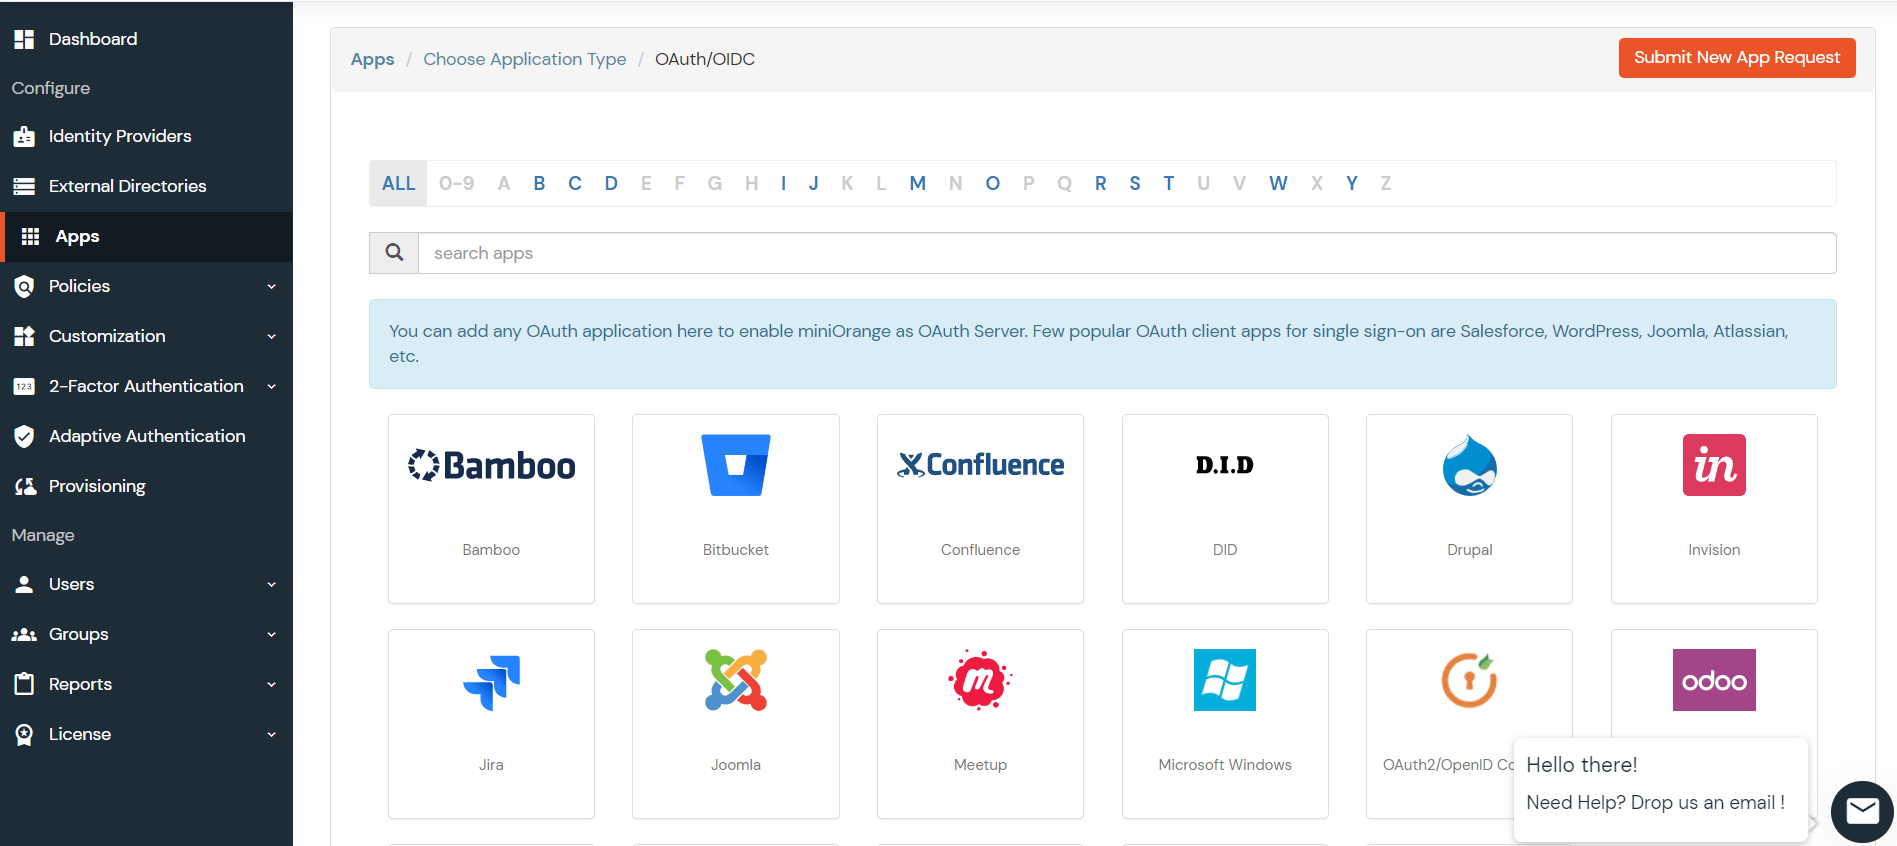
Task: Click 'Need Help? Drop us an email' popup
Action: (x=1660, y=790)
